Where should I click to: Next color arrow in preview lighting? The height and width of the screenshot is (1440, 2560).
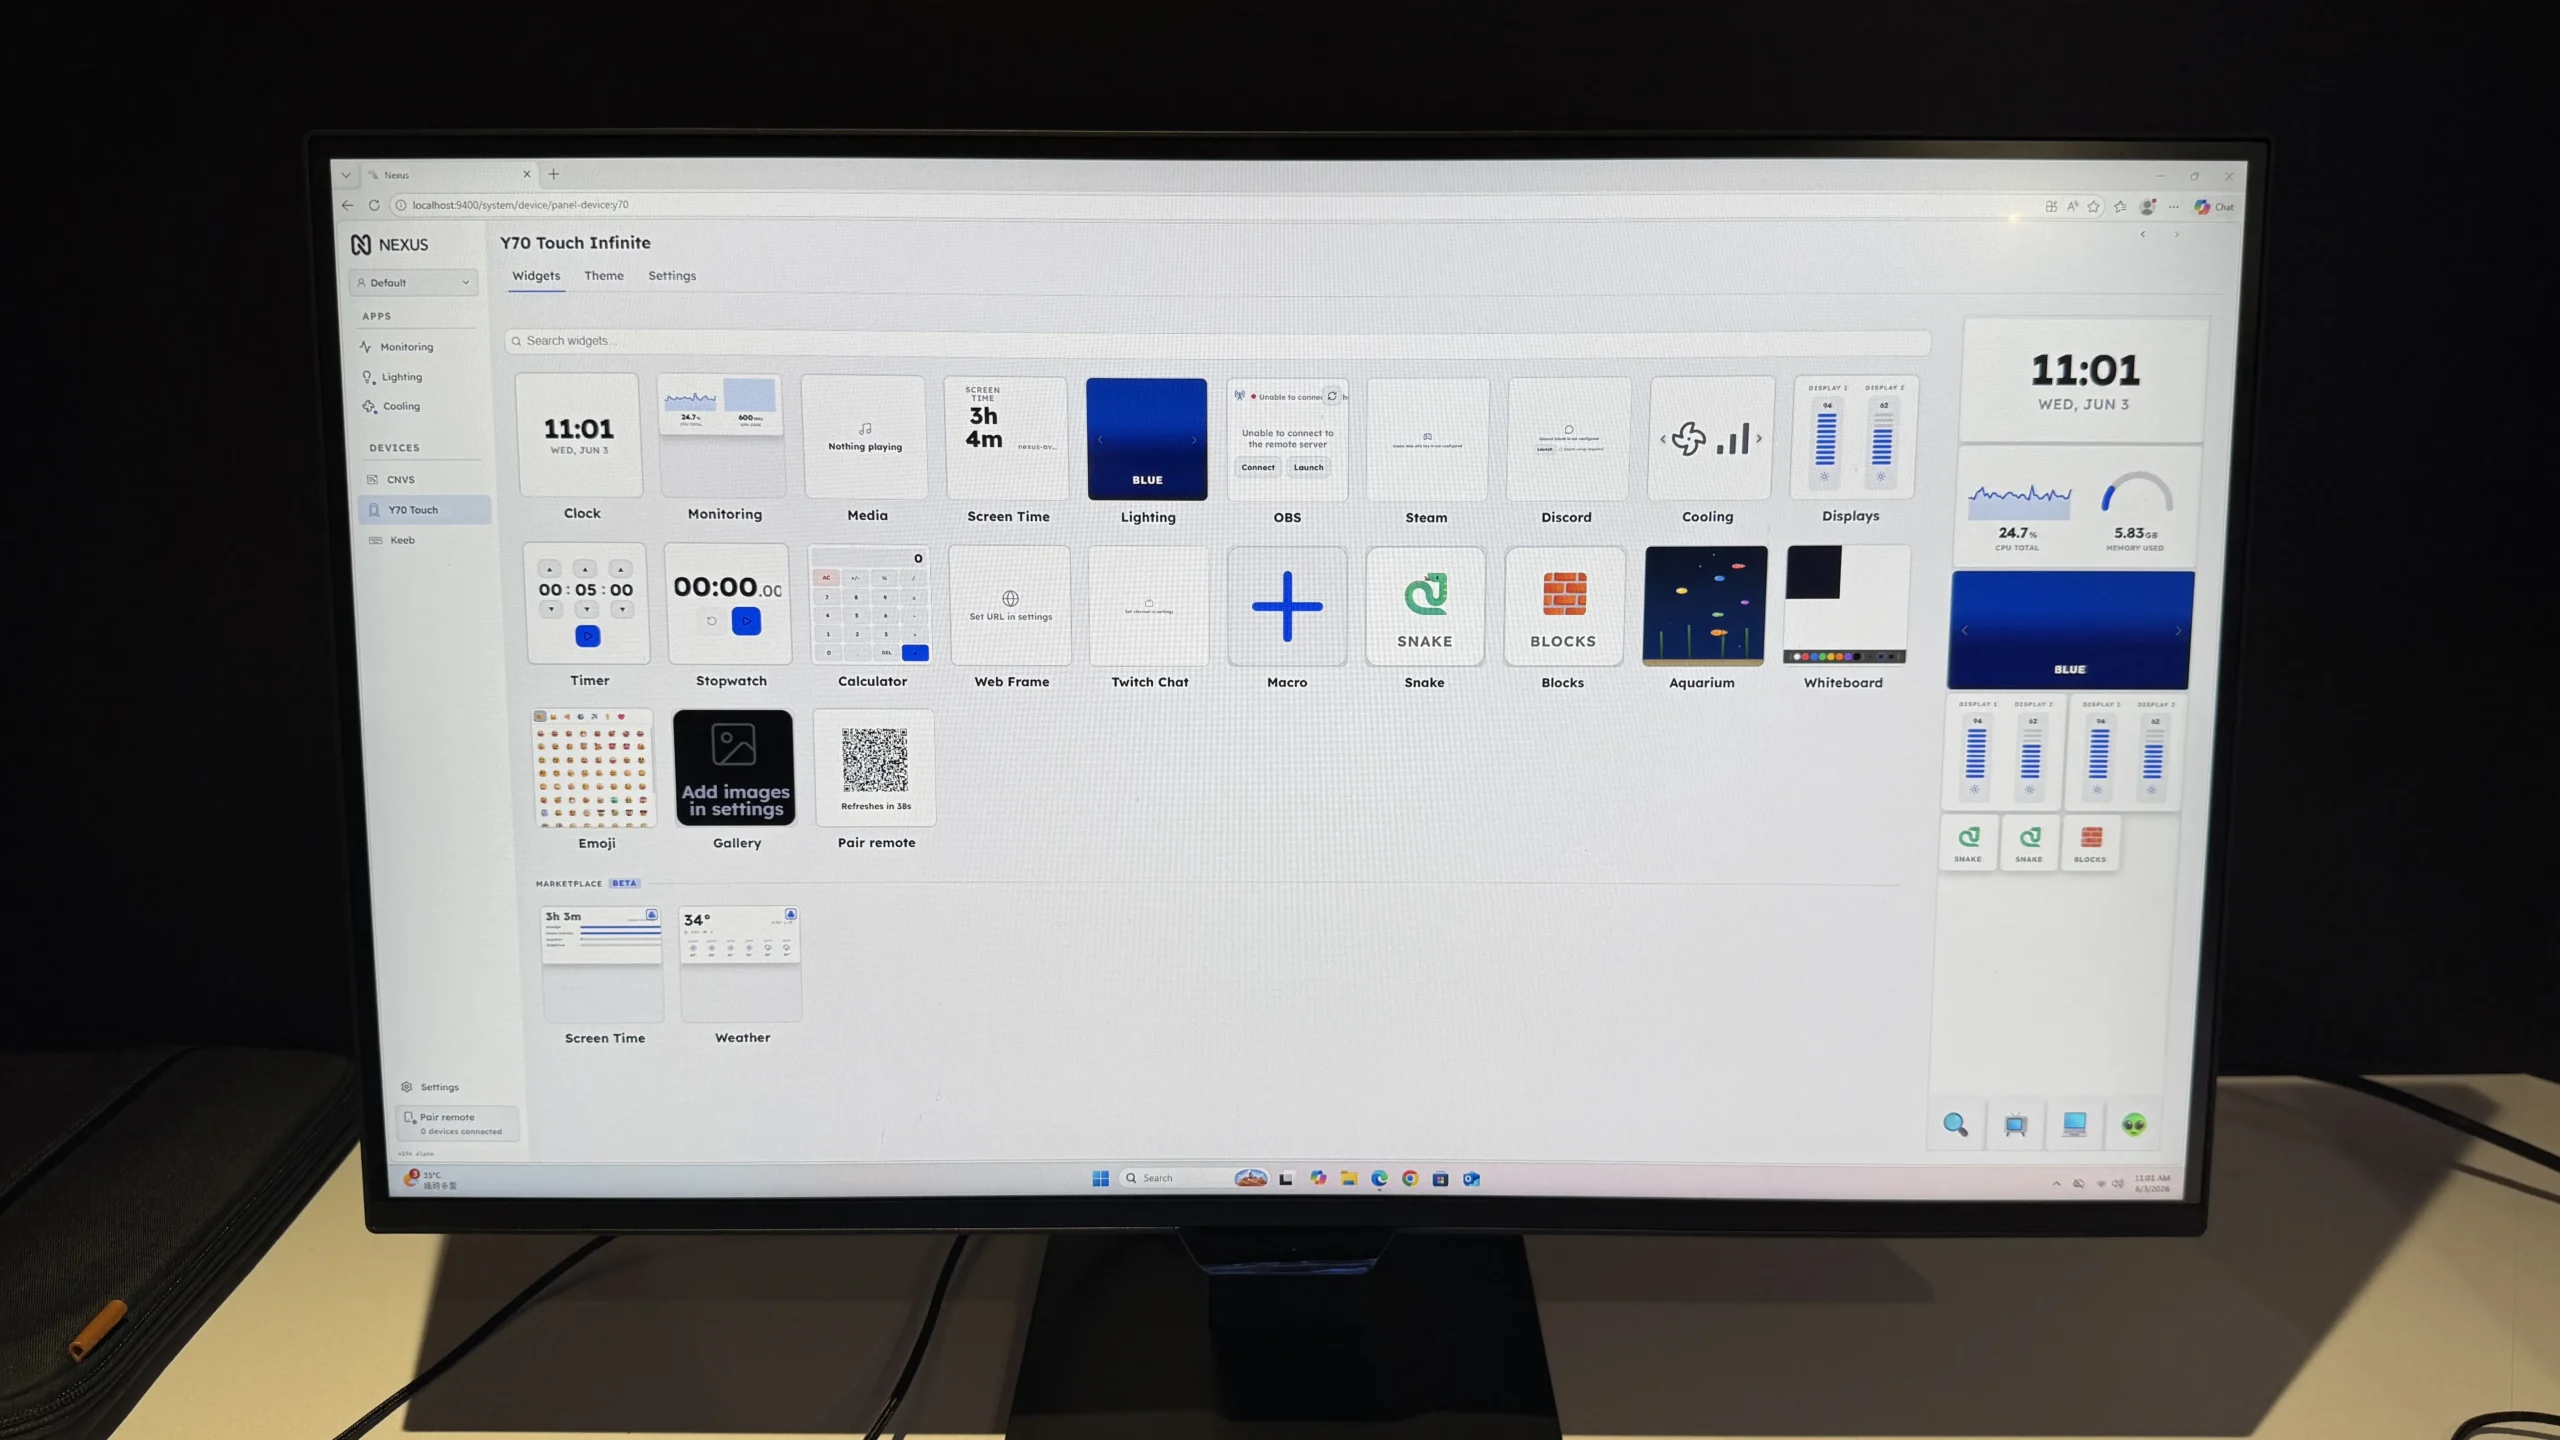(x=2178, y=632)
